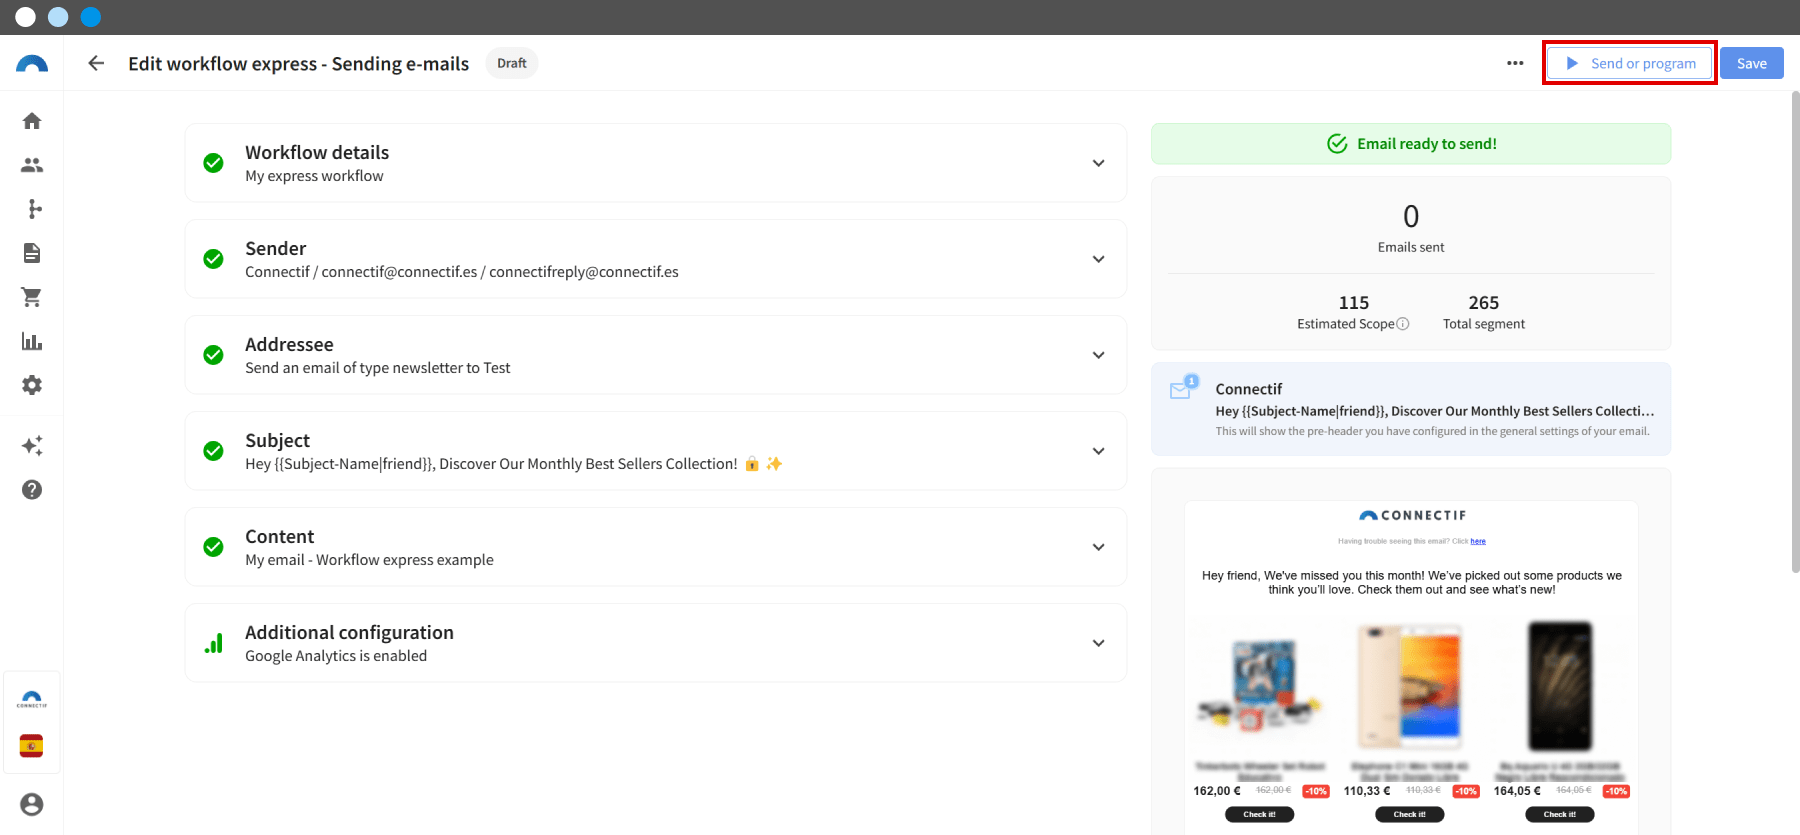The width and height of the screenshot is (1800, 835).
Task: Click the Email ready check circle icon
Action: click(x=1337, y=144)
